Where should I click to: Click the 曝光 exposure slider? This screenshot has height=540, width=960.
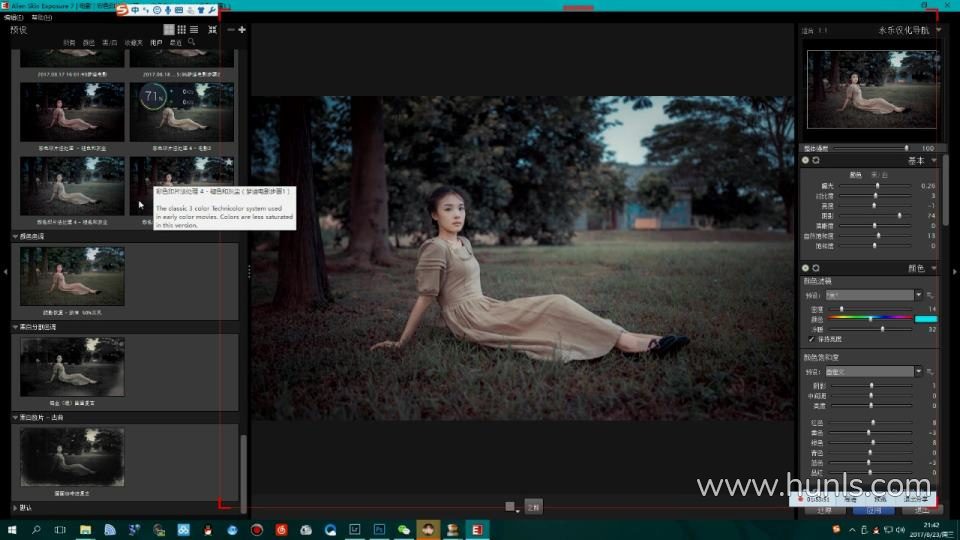tap(875, 186)
